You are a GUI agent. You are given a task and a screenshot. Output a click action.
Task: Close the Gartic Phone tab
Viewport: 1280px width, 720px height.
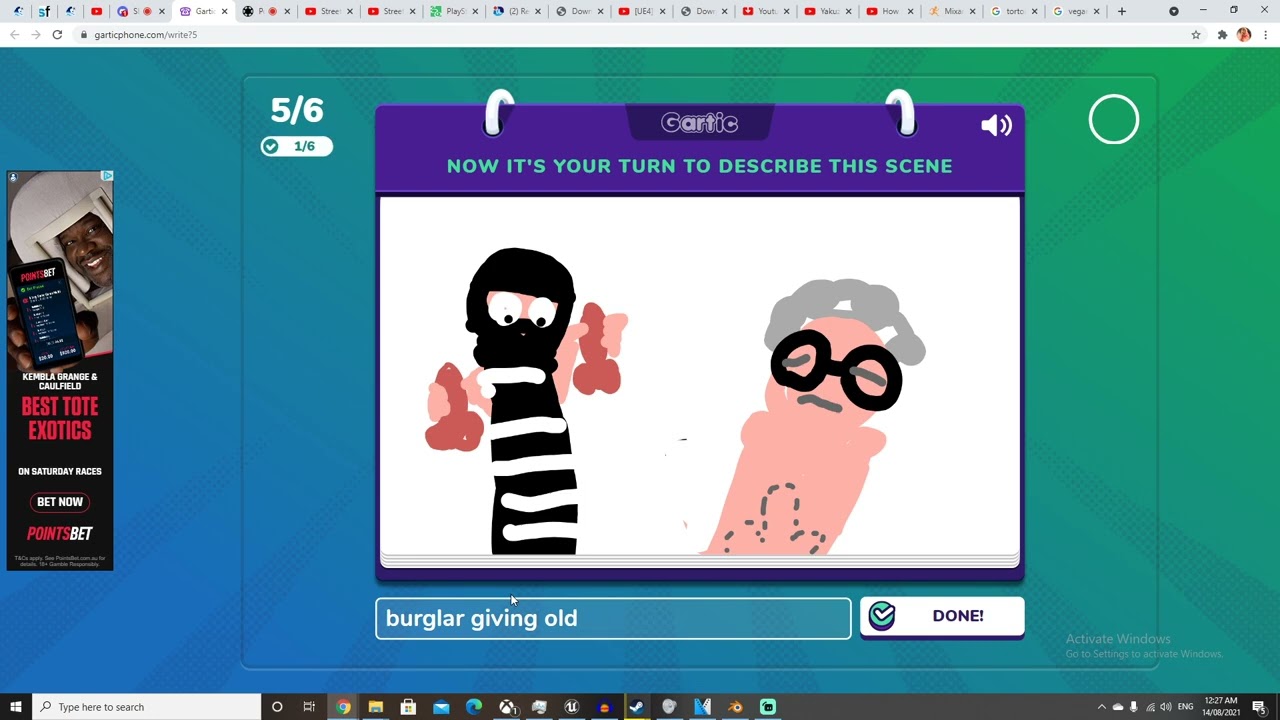[x=224, y=11]
